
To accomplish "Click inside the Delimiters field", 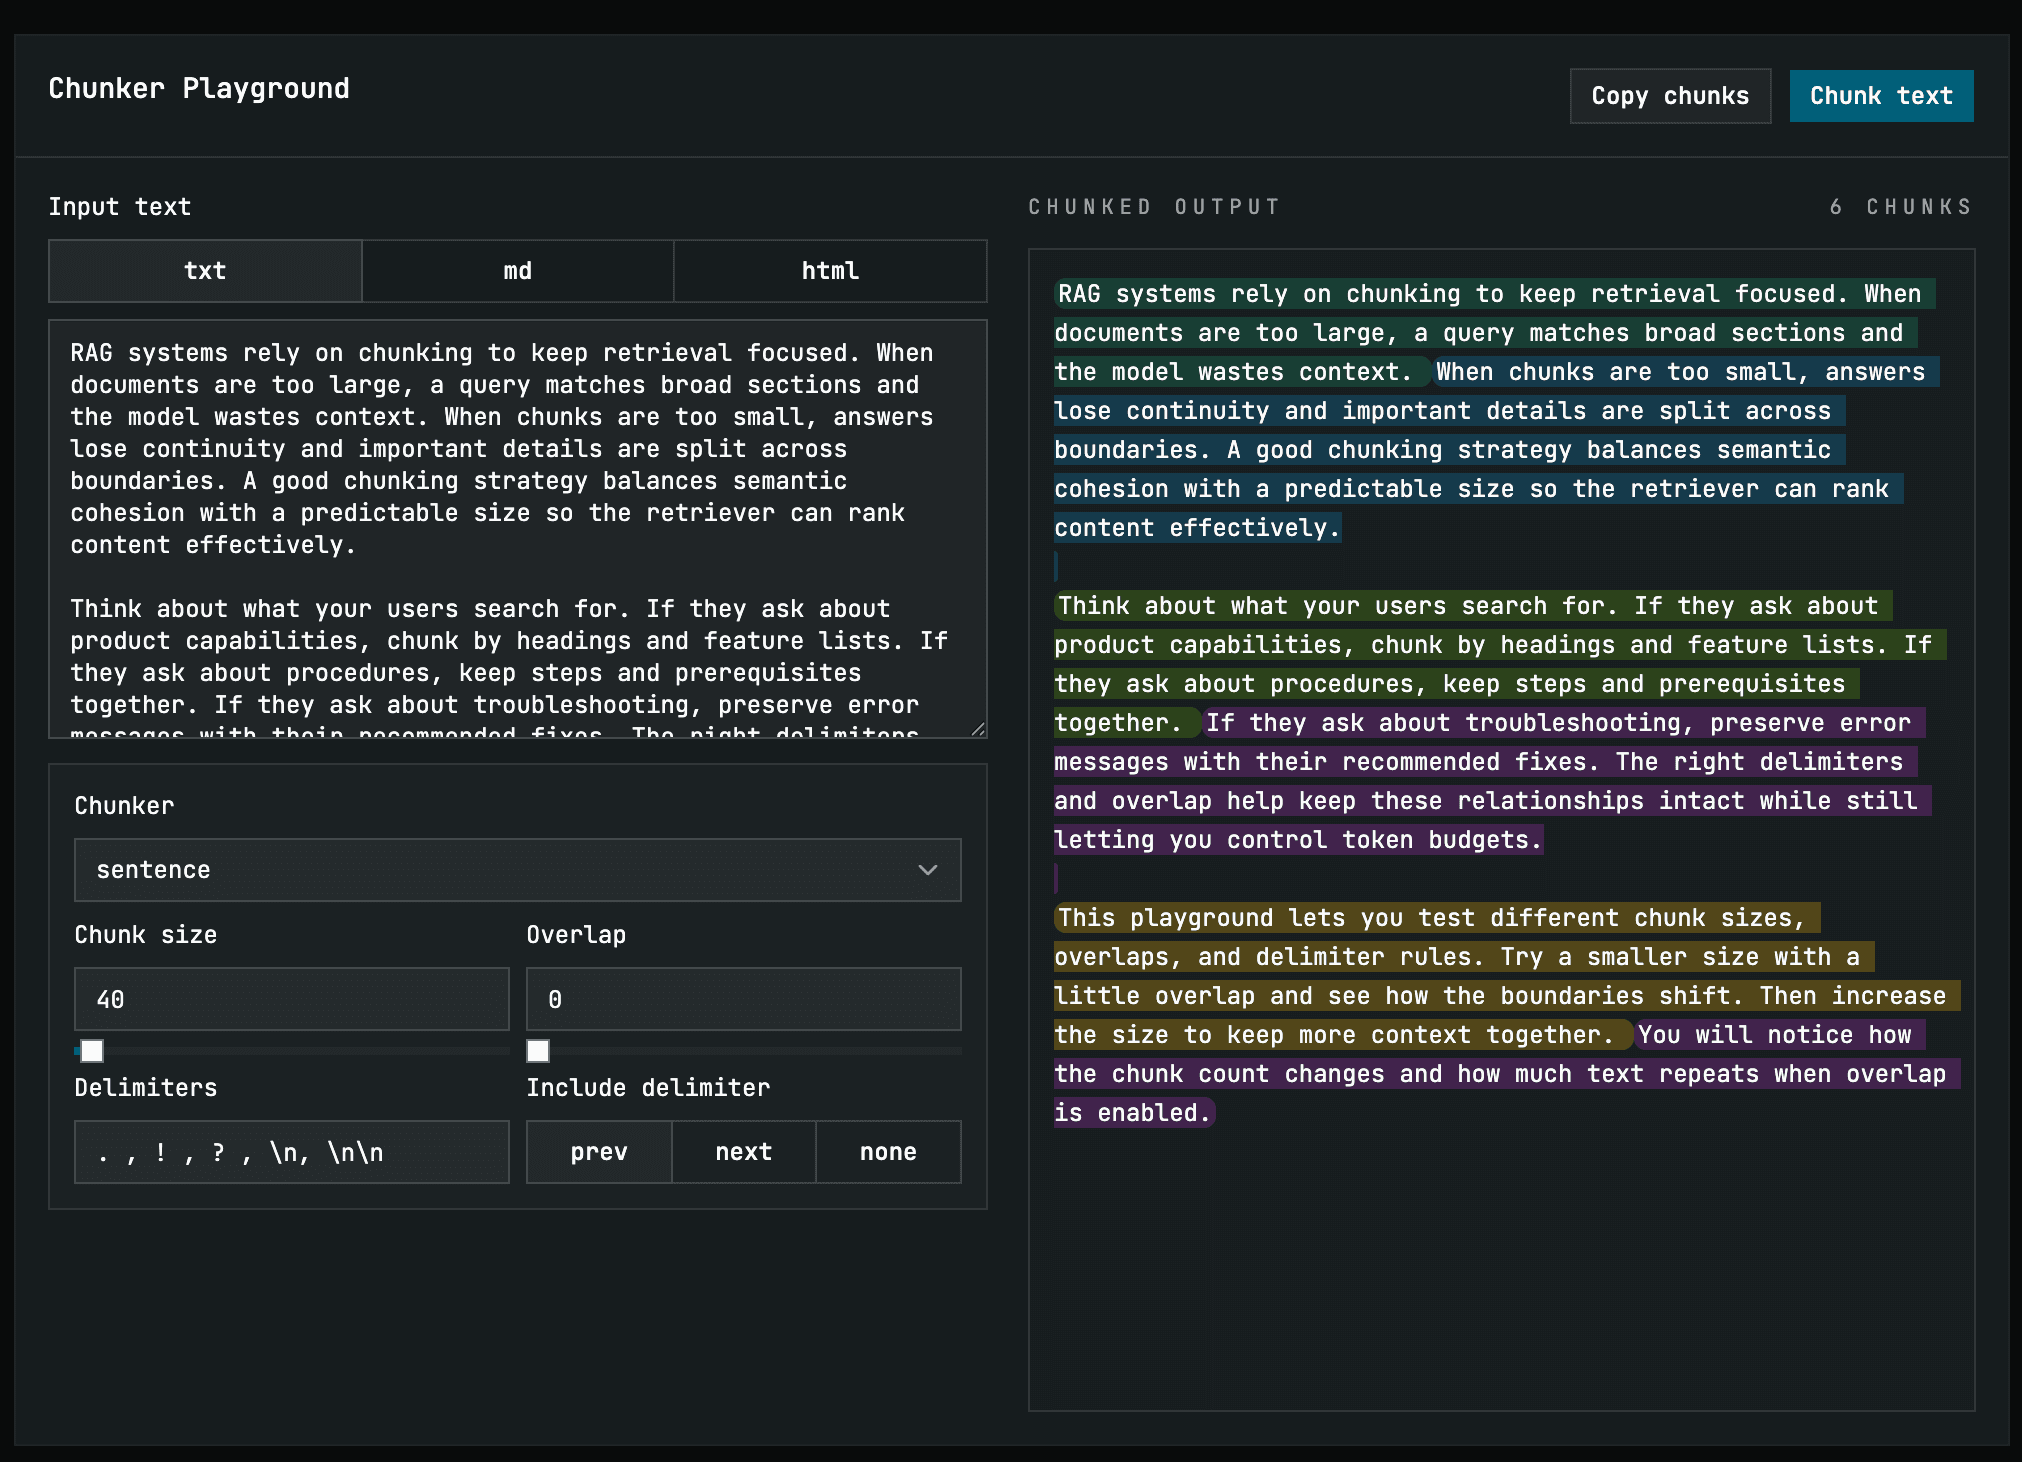I will point(291,1151).
